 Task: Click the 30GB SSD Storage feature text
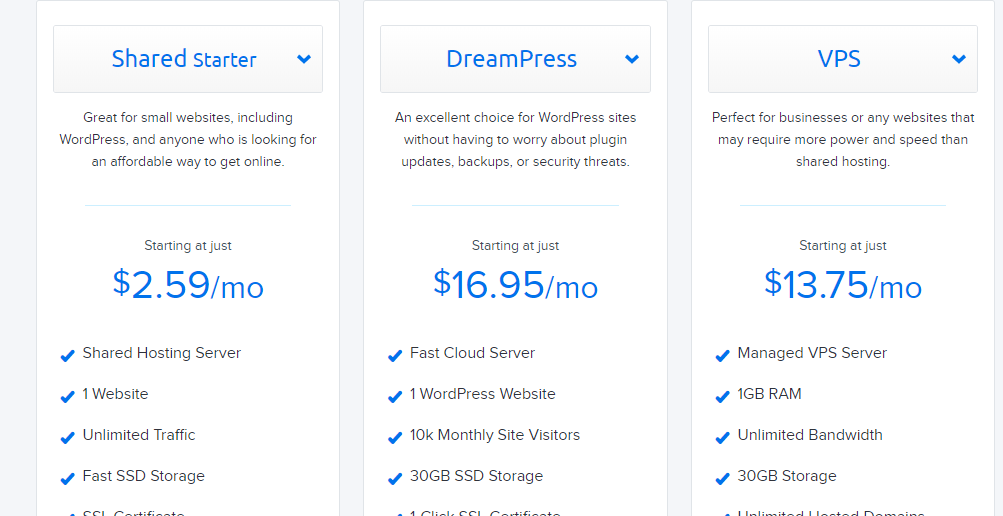476,476
